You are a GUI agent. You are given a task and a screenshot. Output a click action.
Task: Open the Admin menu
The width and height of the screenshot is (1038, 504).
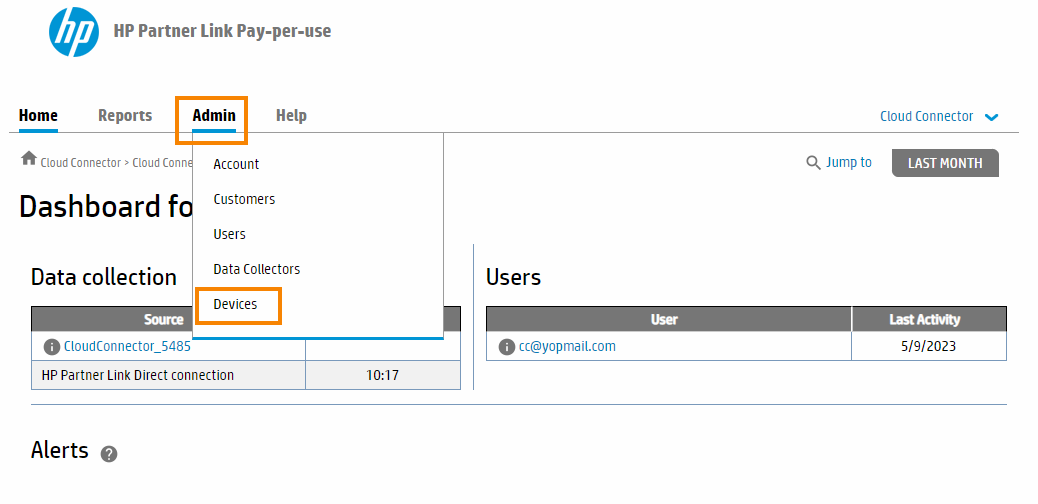pos(214,116)
